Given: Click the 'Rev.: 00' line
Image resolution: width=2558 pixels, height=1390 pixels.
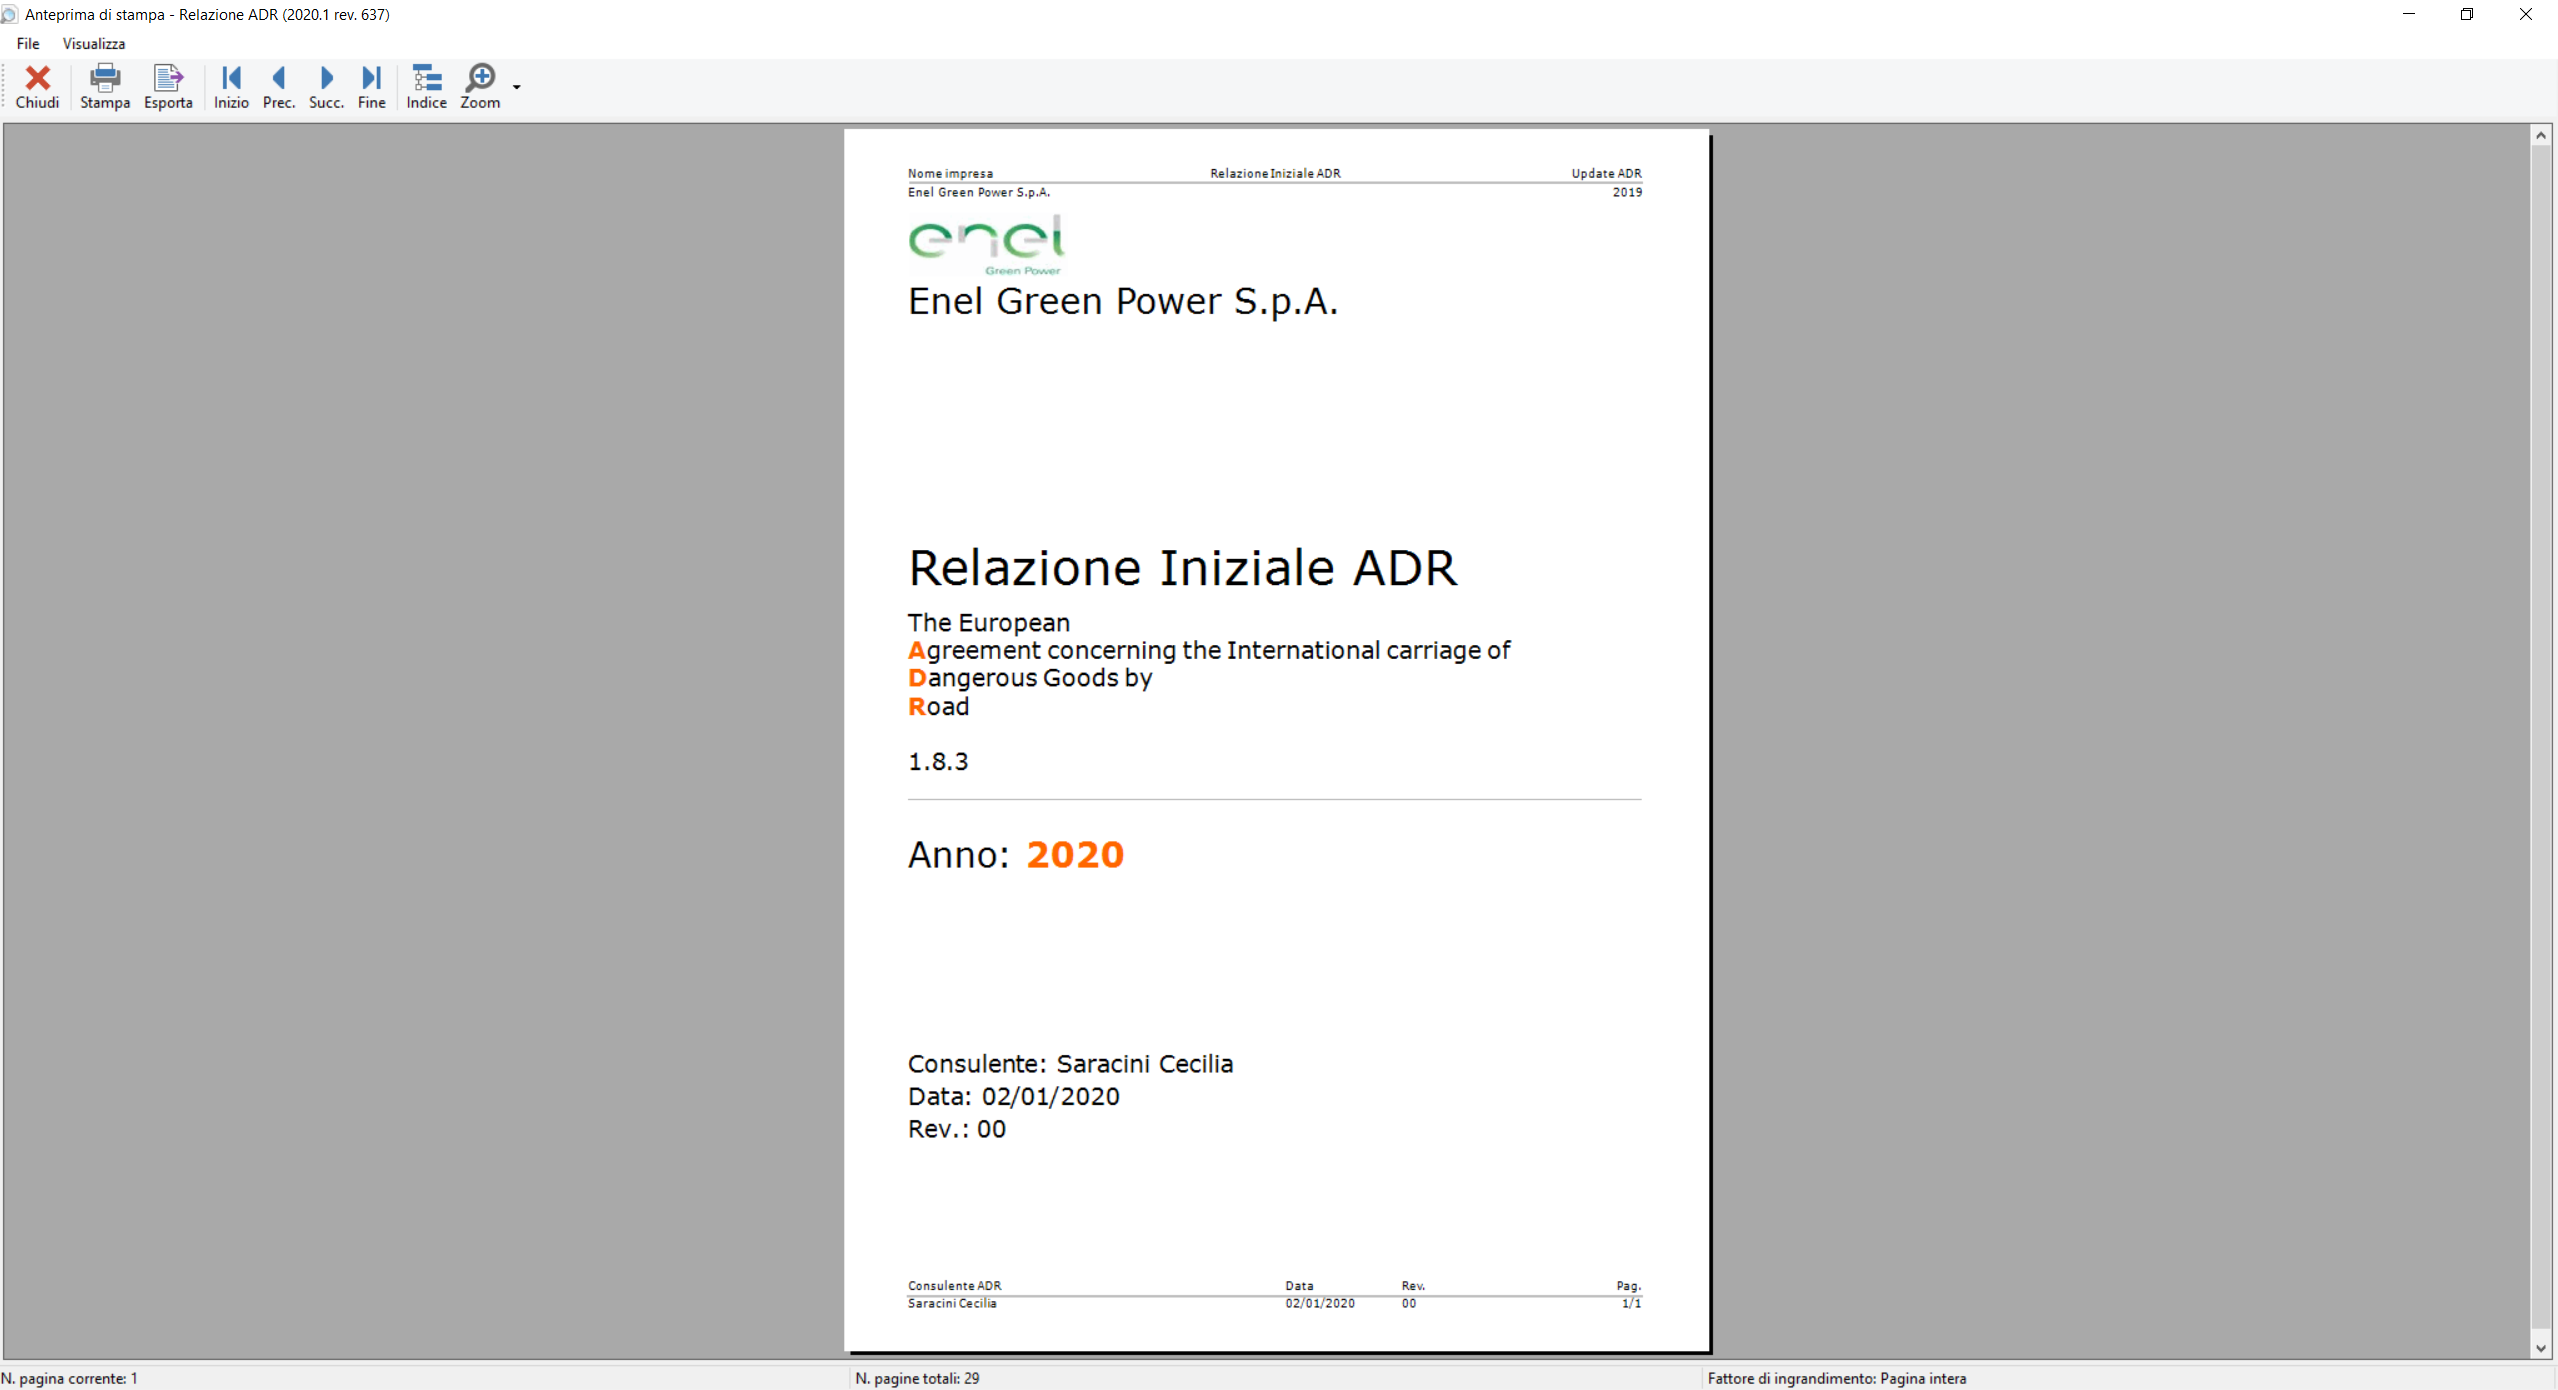Looking at the screenshot, I should click(956, 1129).
